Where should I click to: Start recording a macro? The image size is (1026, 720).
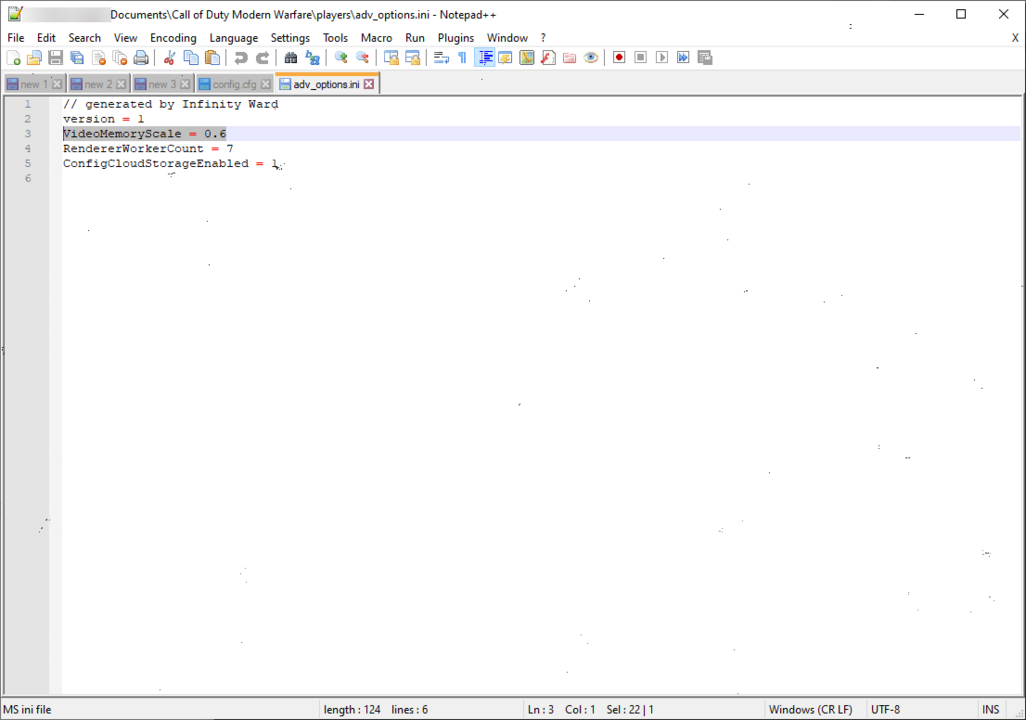(618, 57)
